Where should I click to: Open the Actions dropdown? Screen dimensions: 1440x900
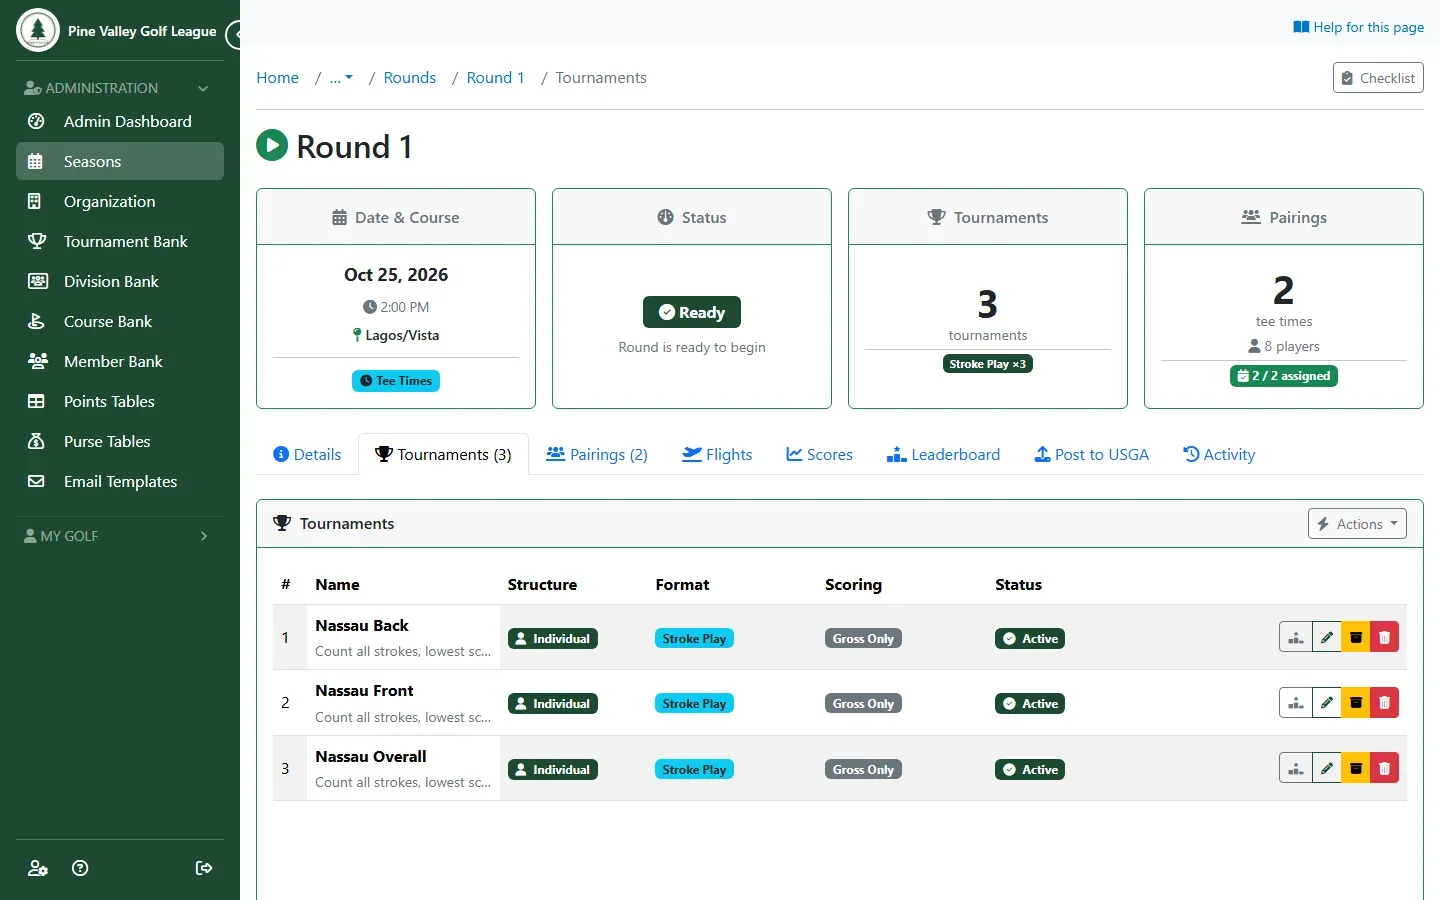1357,524
